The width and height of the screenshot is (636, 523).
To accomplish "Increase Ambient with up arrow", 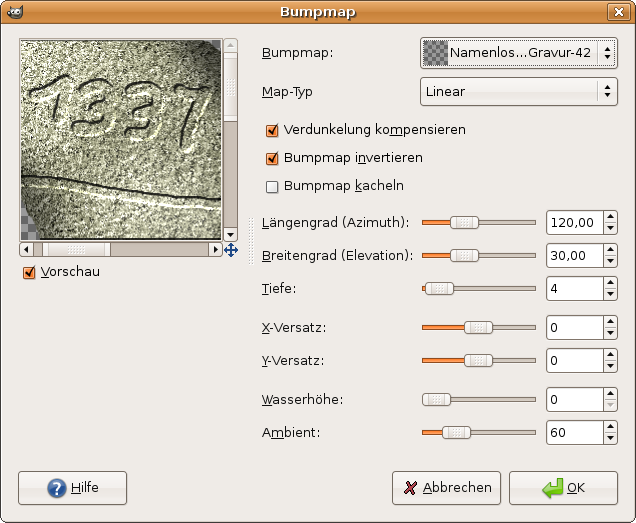I will [610, 427].
